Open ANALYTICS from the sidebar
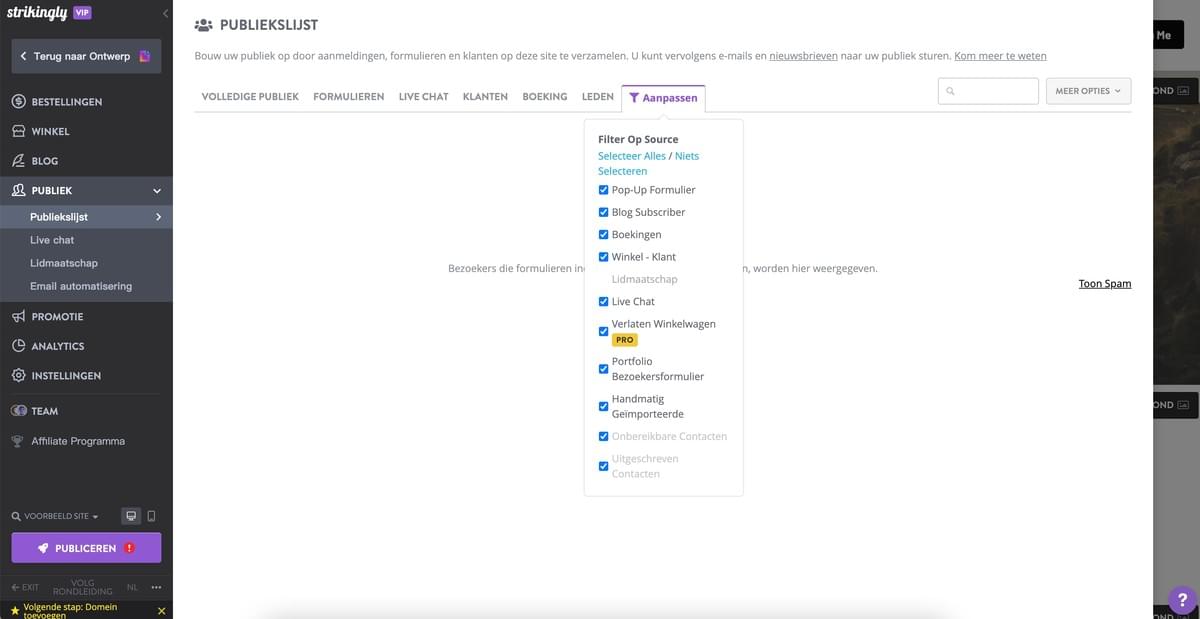 pyautogui.click(x=17, y=345)
